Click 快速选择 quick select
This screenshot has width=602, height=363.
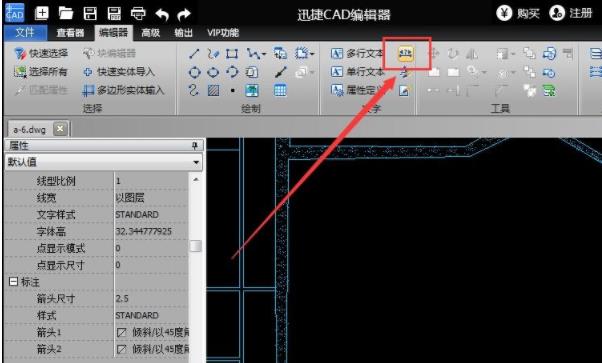click(41, 53)
